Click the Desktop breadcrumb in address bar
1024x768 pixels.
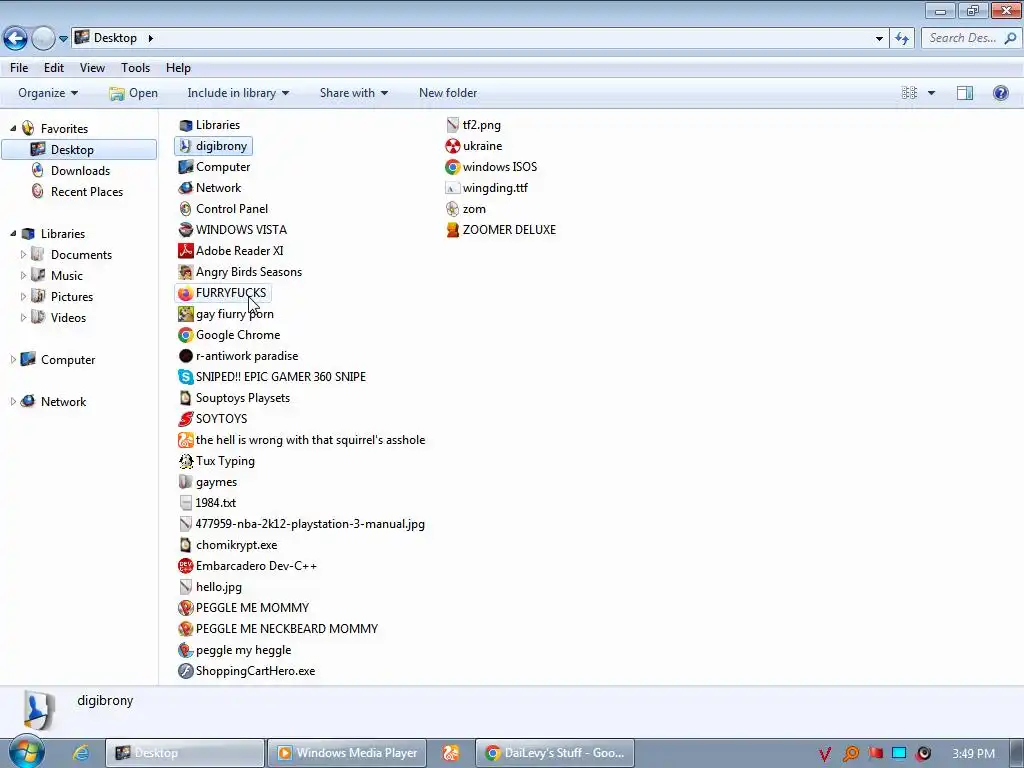point(116,38)
